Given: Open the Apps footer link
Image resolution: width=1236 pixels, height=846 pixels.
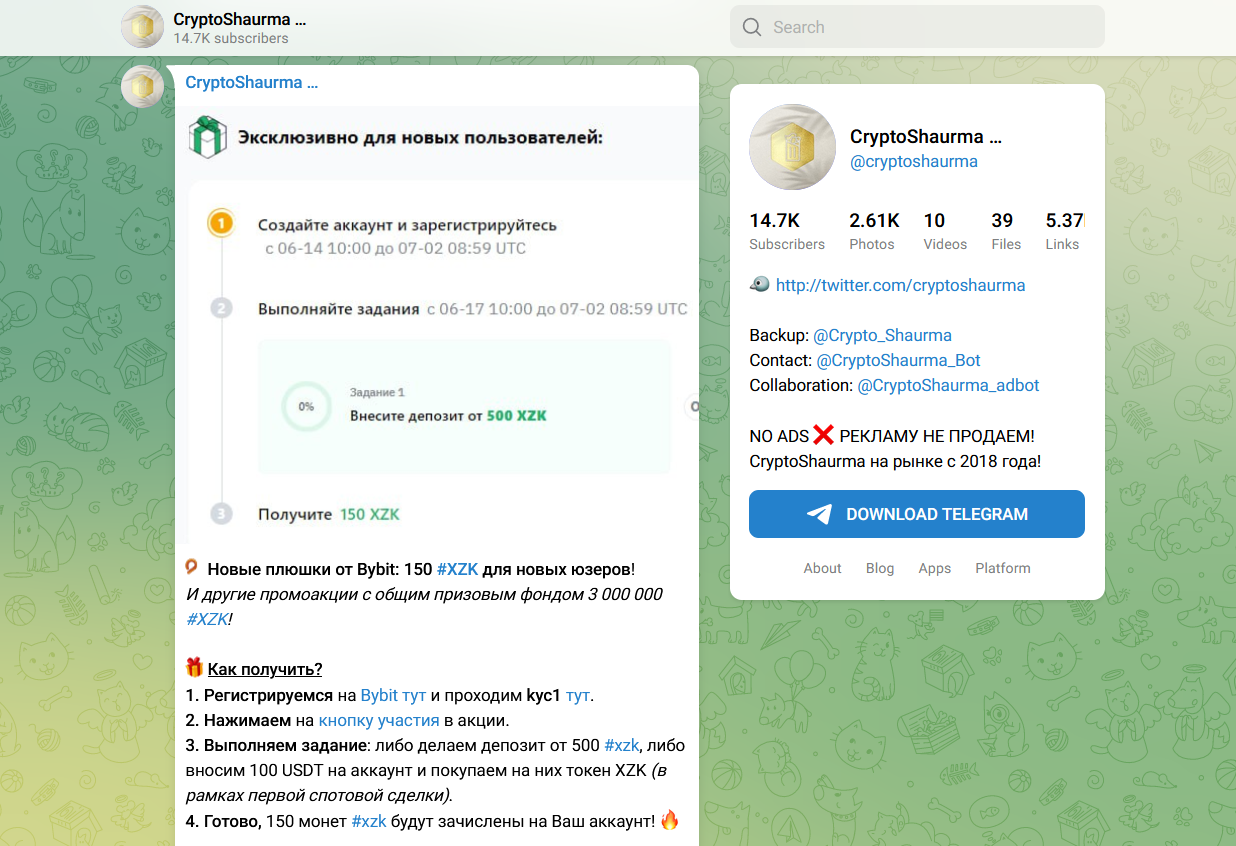Looking at the screenshot, I should [935, 568].
